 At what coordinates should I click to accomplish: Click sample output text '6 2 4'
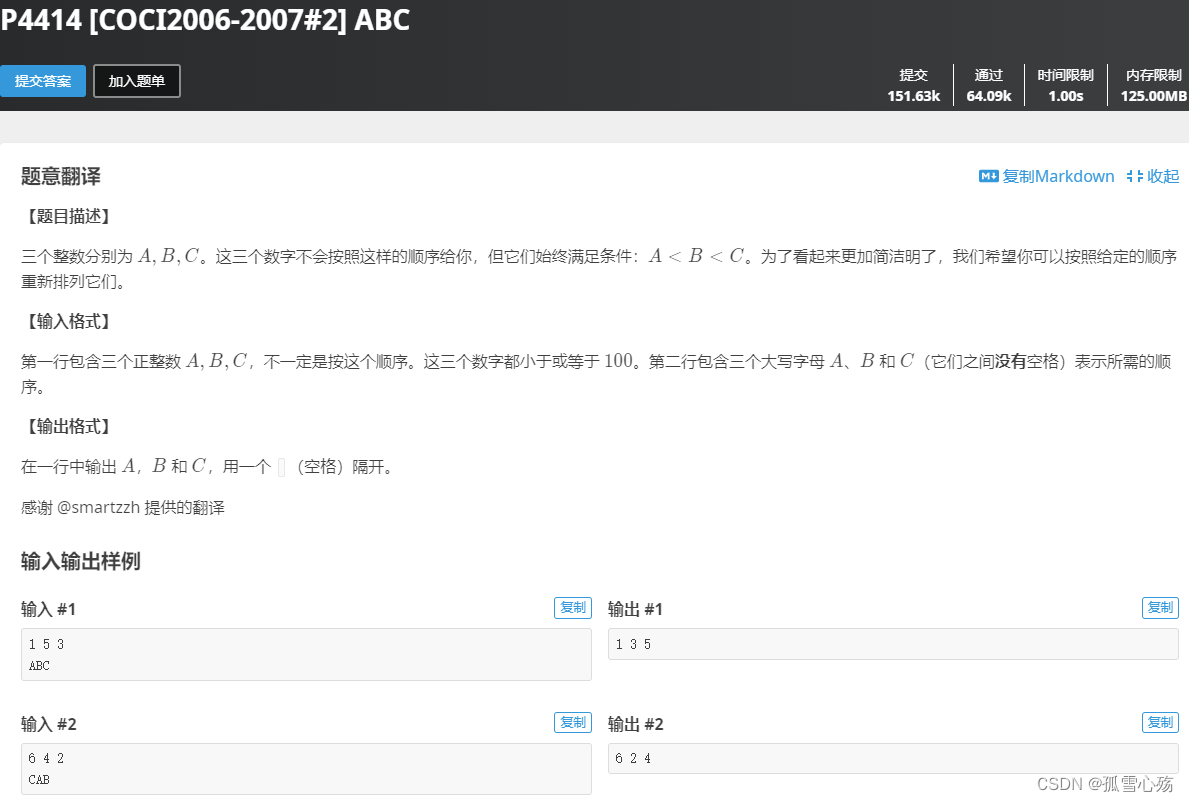point(633,758)
